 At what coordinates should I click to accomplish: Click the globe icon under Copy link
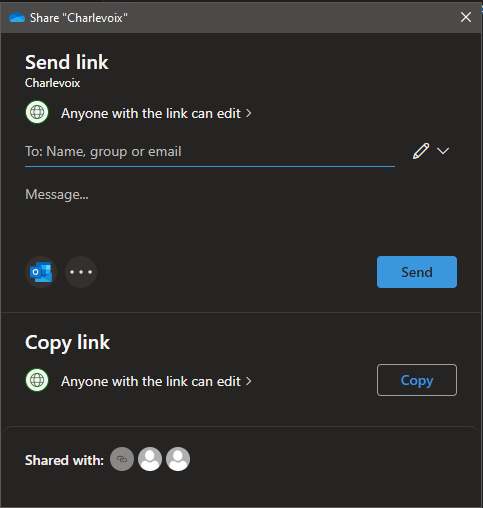(37, 380)
